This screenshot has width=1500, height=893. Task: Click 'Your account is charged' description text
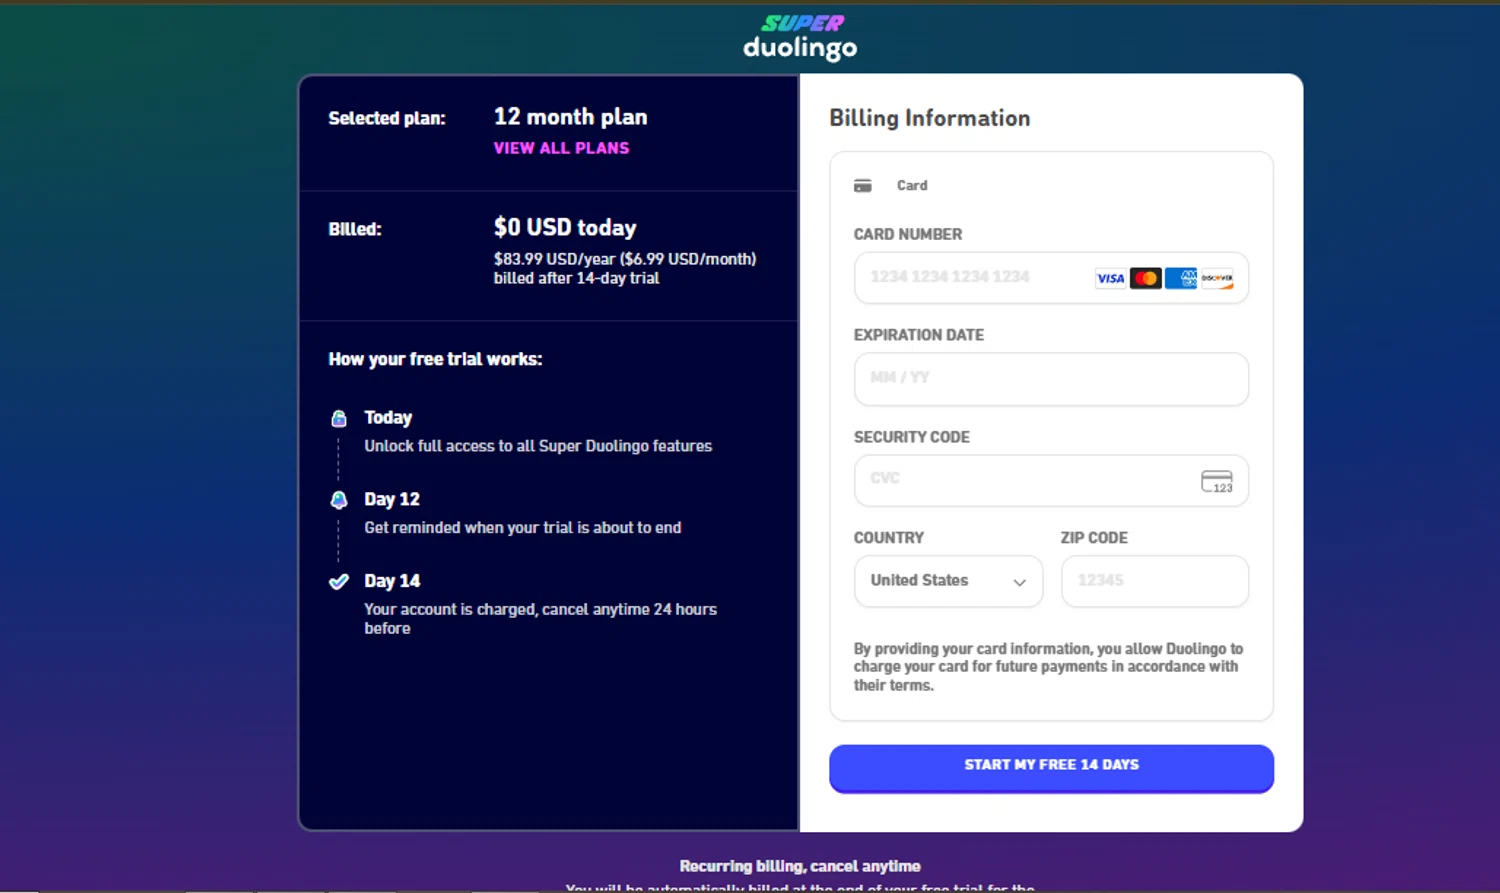coord(540,618)
